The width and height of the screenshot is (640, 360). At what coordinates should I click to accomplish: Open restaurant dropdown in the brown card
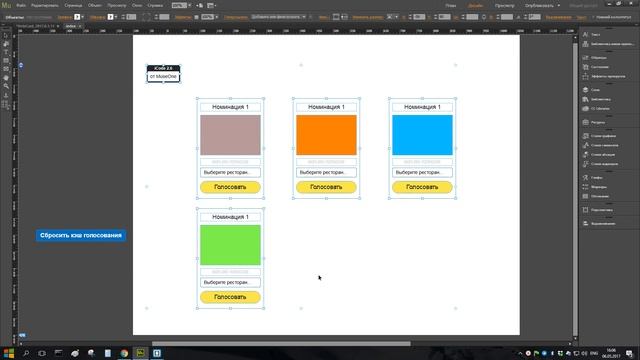(x=230, y=173)
